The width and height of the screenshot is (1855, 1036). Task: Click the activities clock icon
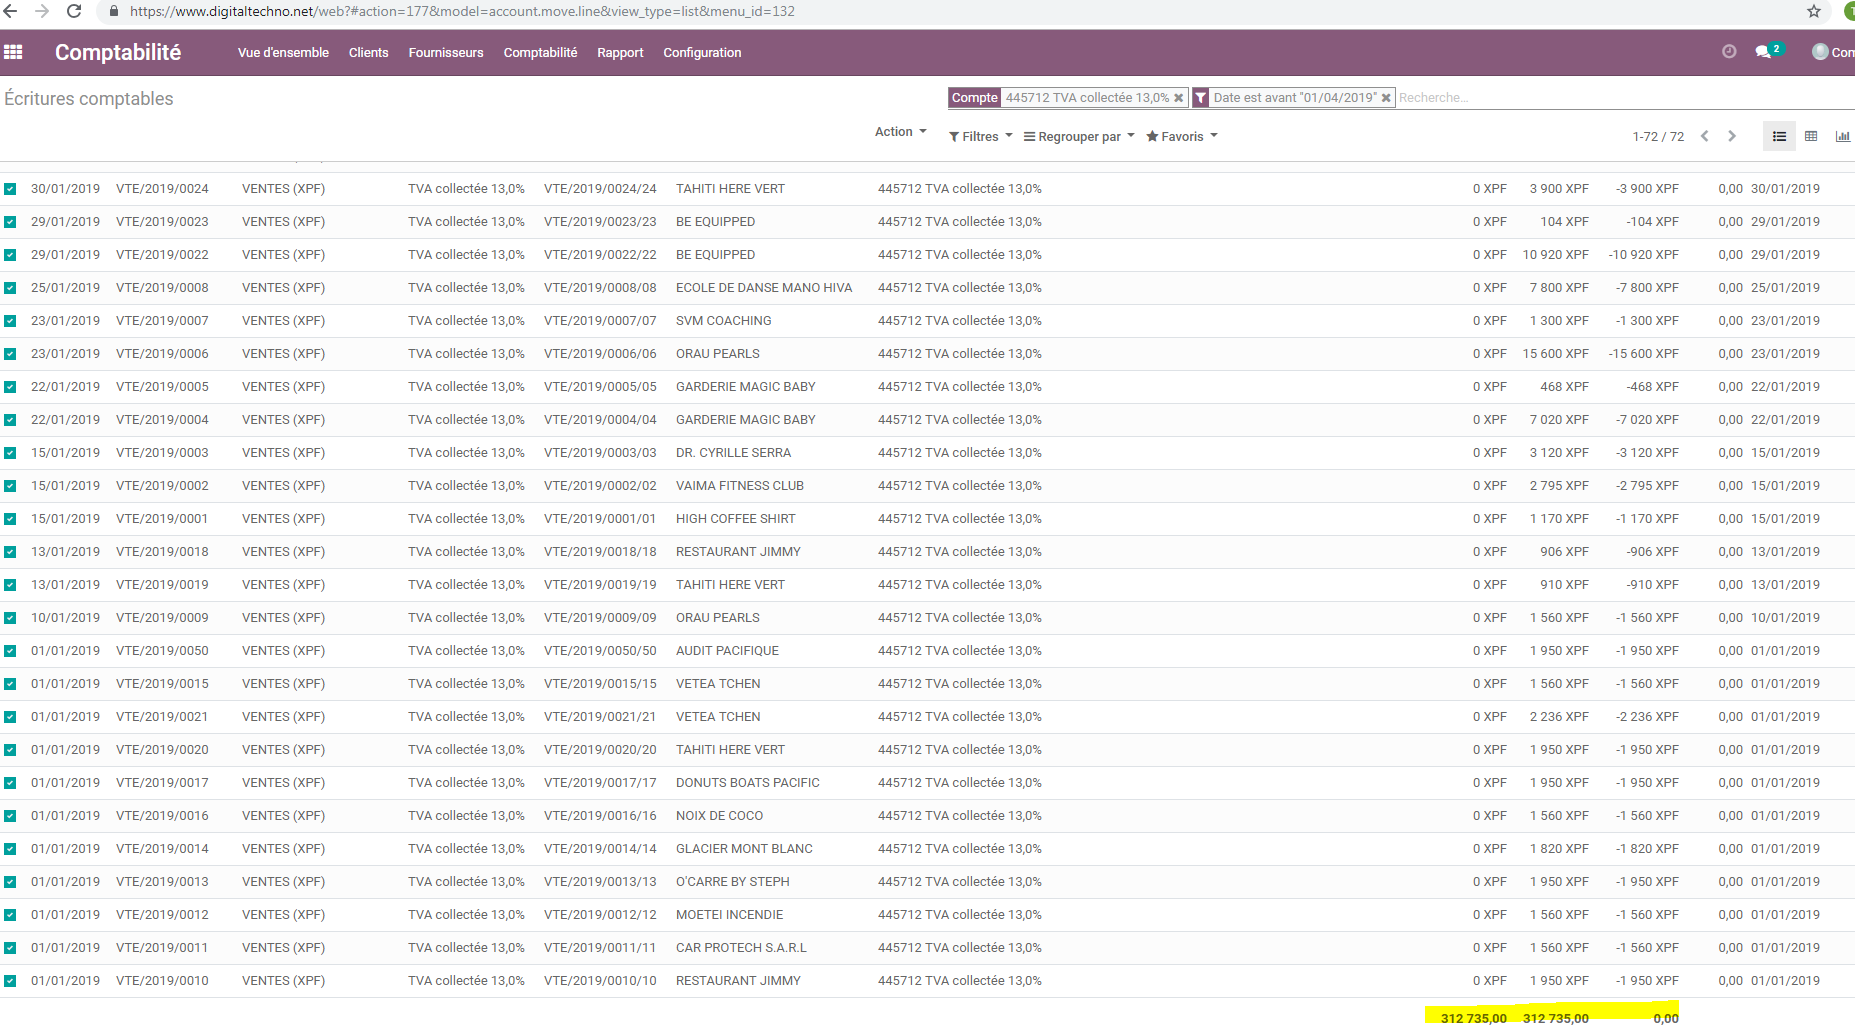(1729, 52)
